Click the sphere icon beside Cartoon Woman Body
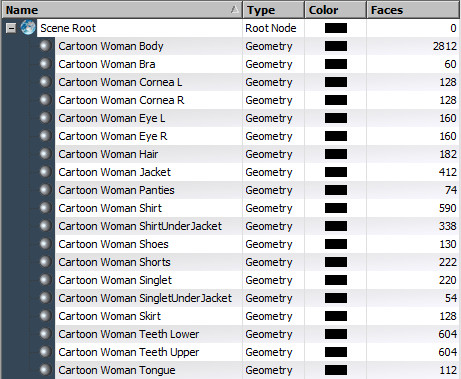The image size is (461, 379). (45, 46)
